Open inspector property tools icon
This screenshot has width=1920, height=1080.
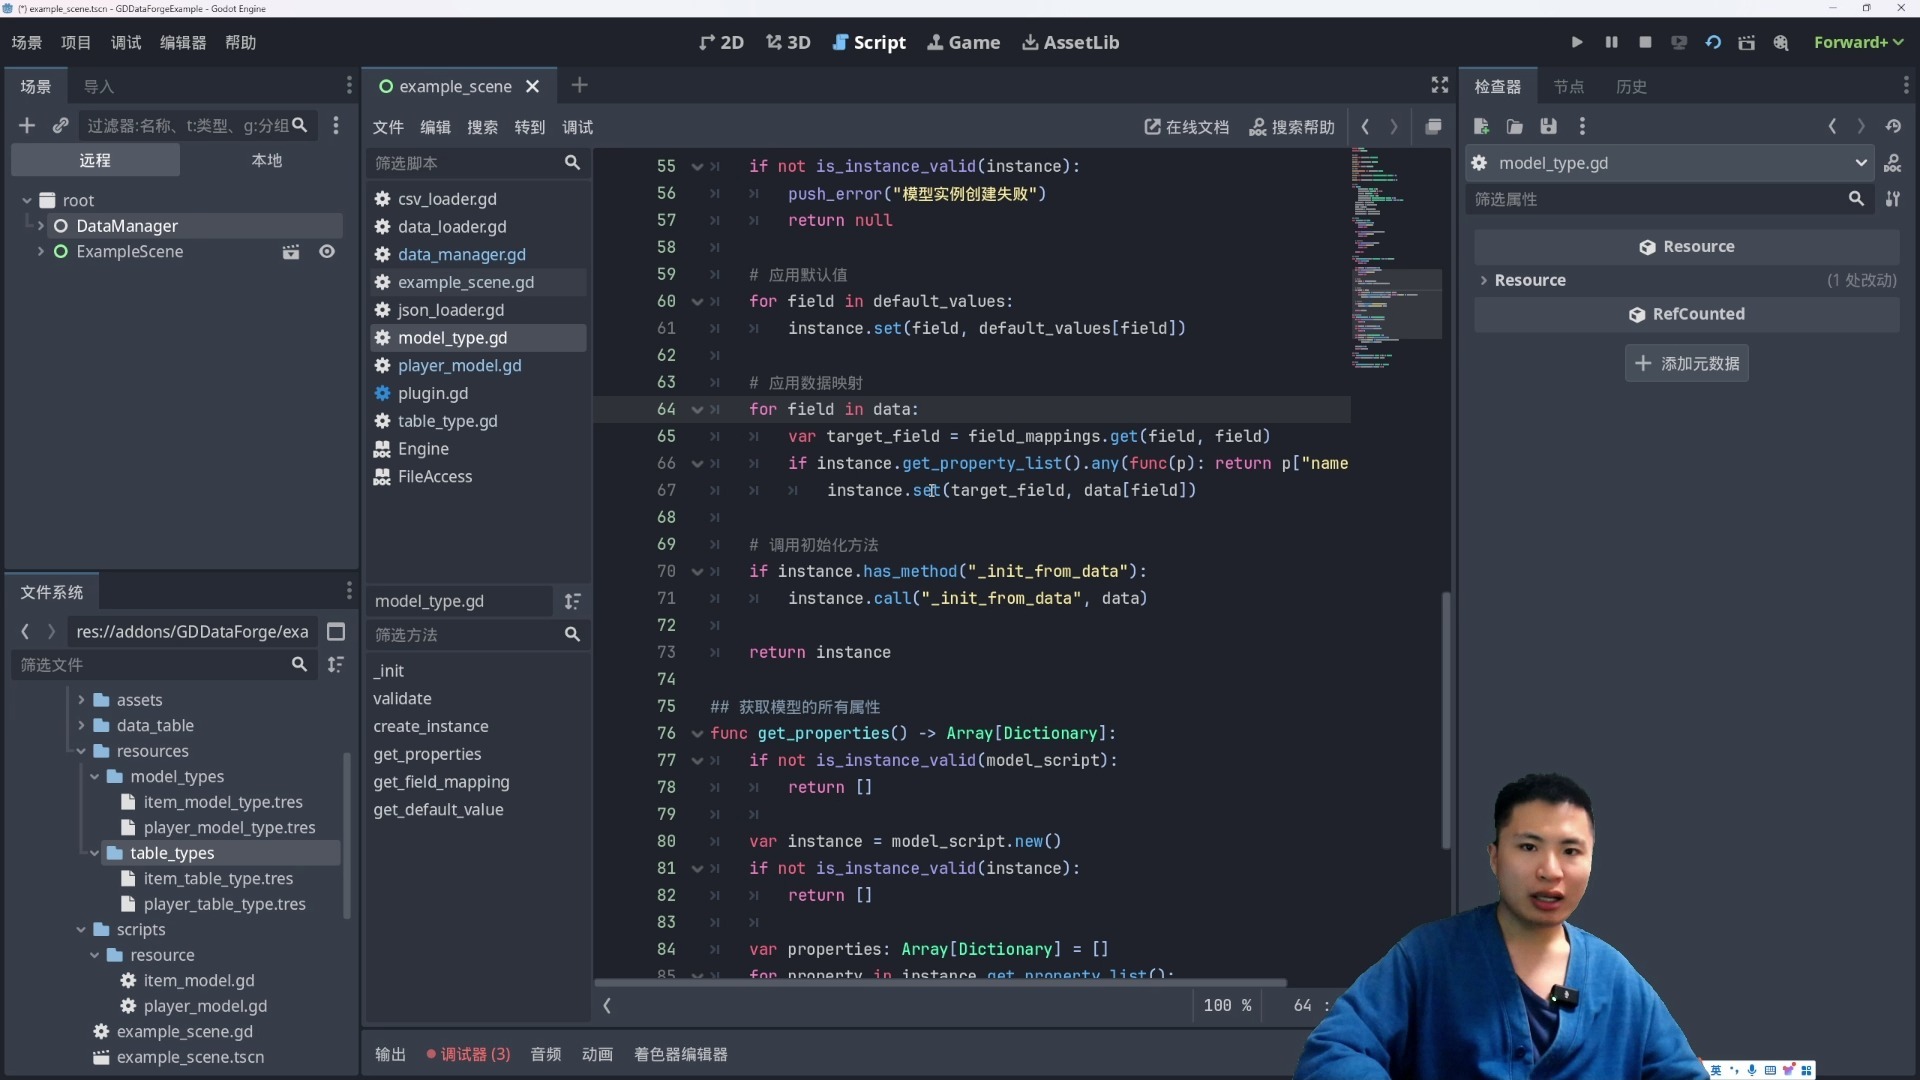click(x=1893, y=199)
